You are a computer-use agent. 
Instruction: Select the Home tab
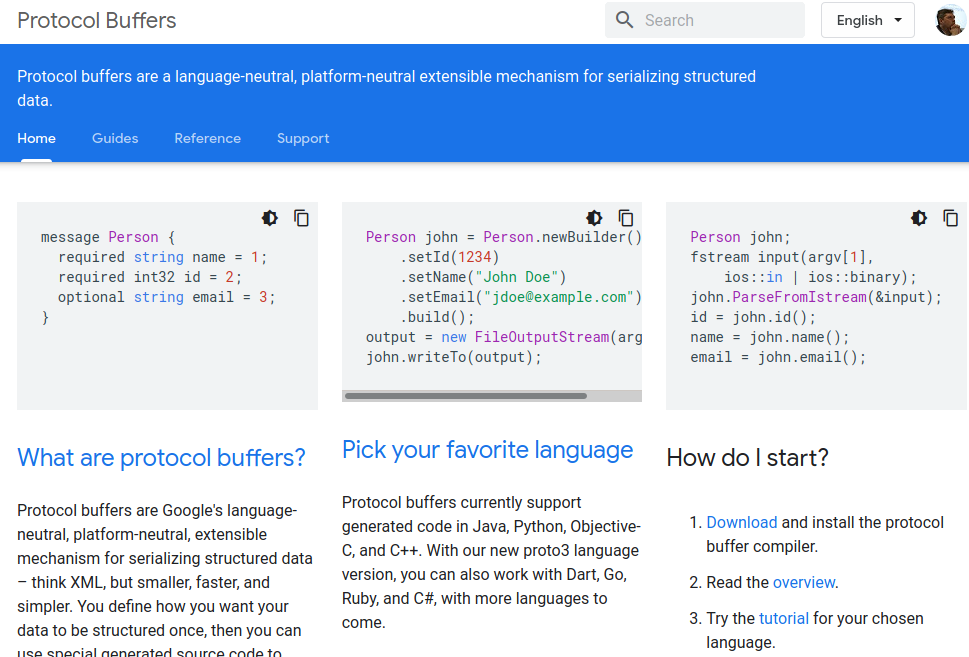pyautogui.click(x=36, y=138)
